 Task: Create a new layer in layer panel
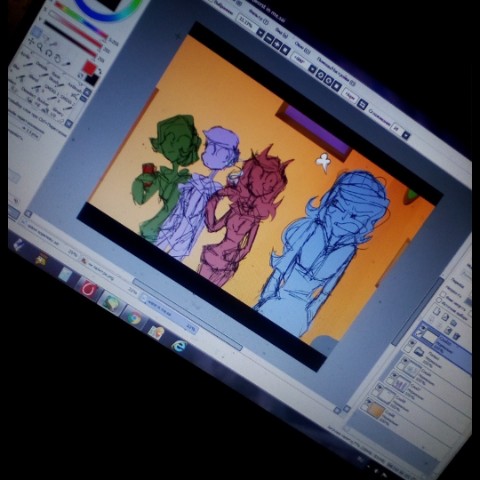[x=438, y=310]
